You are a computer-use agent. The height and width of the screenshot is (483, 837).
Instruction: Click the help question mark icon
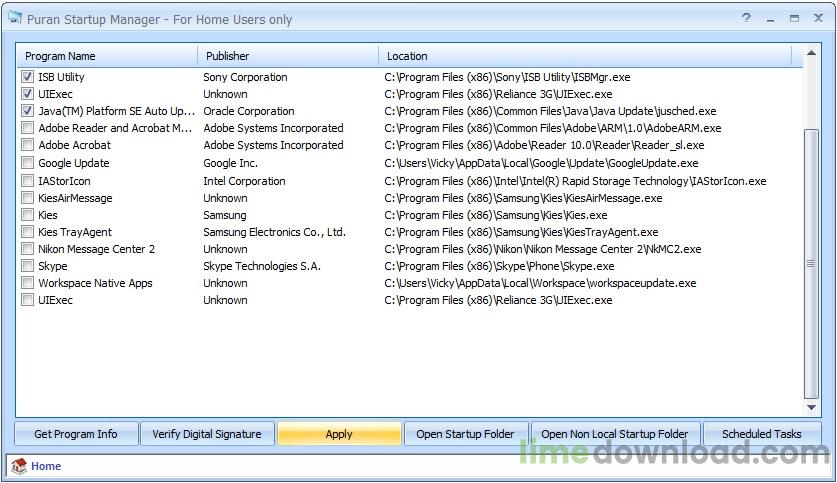click(x=746, y=18)
